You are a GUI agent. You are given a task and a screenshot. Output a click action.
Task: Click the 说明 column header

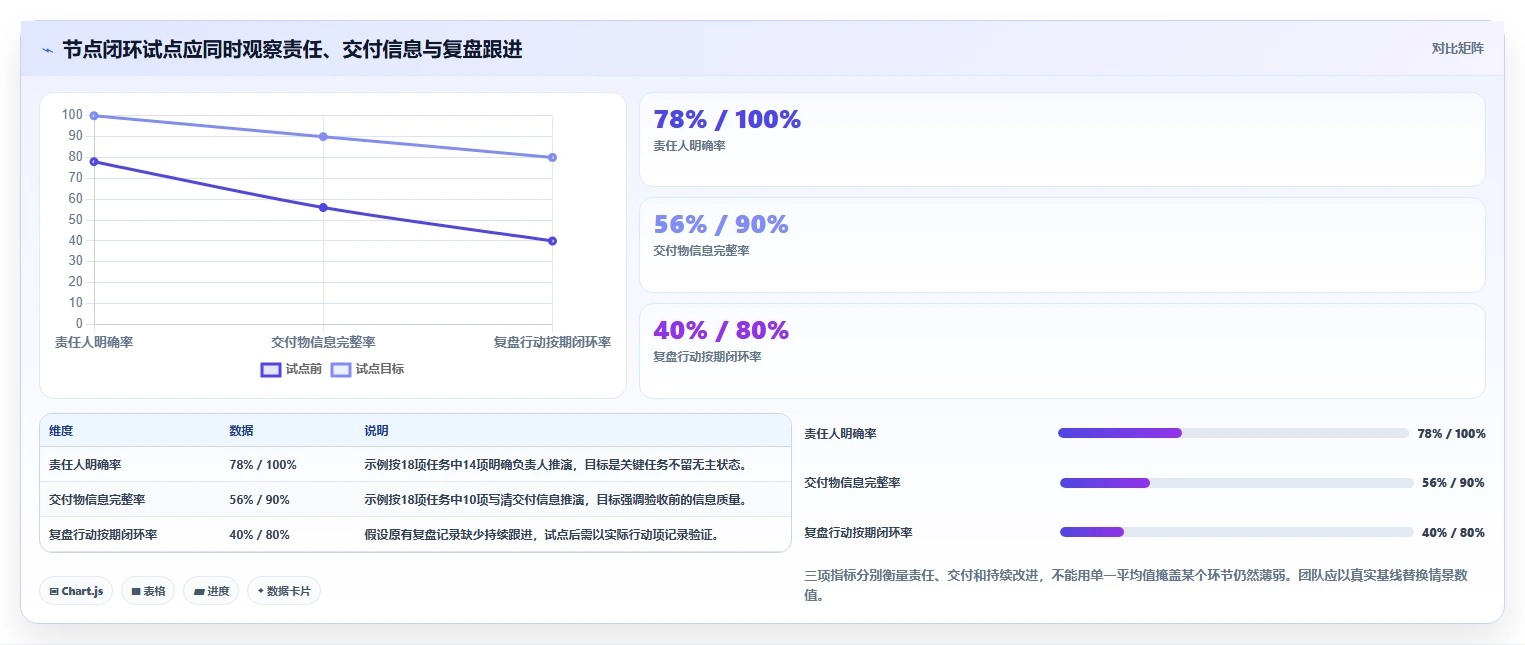376,431
